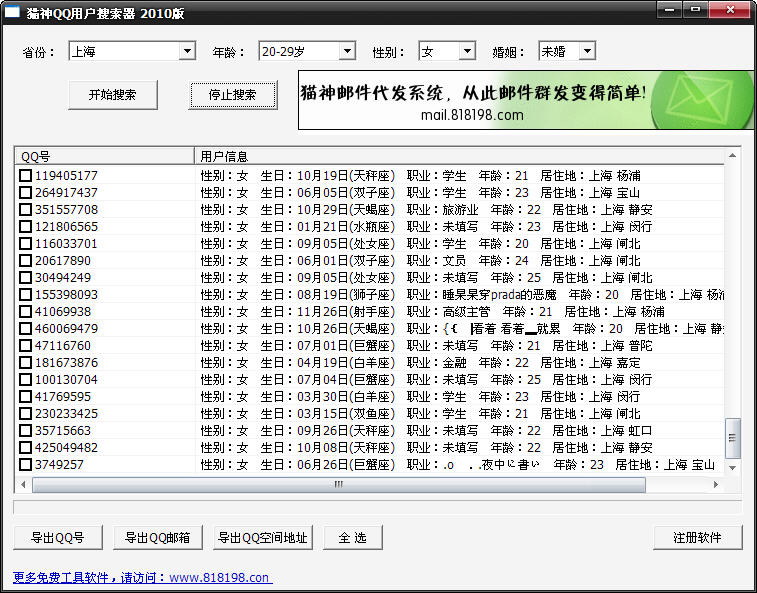Select row checkbox for 121806565
The image size is (757, 593).
pyautogui.click(x=26, y=226)
